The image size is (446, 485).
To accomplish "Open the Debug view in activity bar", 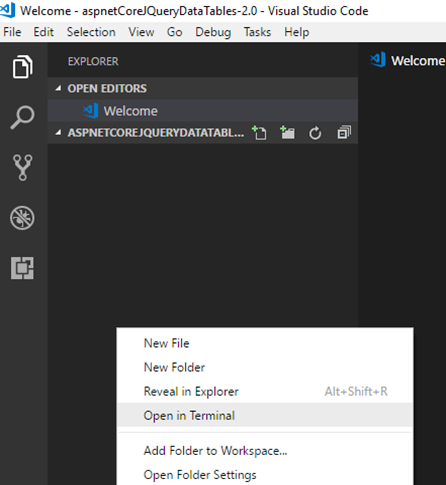I will (22, 218).
